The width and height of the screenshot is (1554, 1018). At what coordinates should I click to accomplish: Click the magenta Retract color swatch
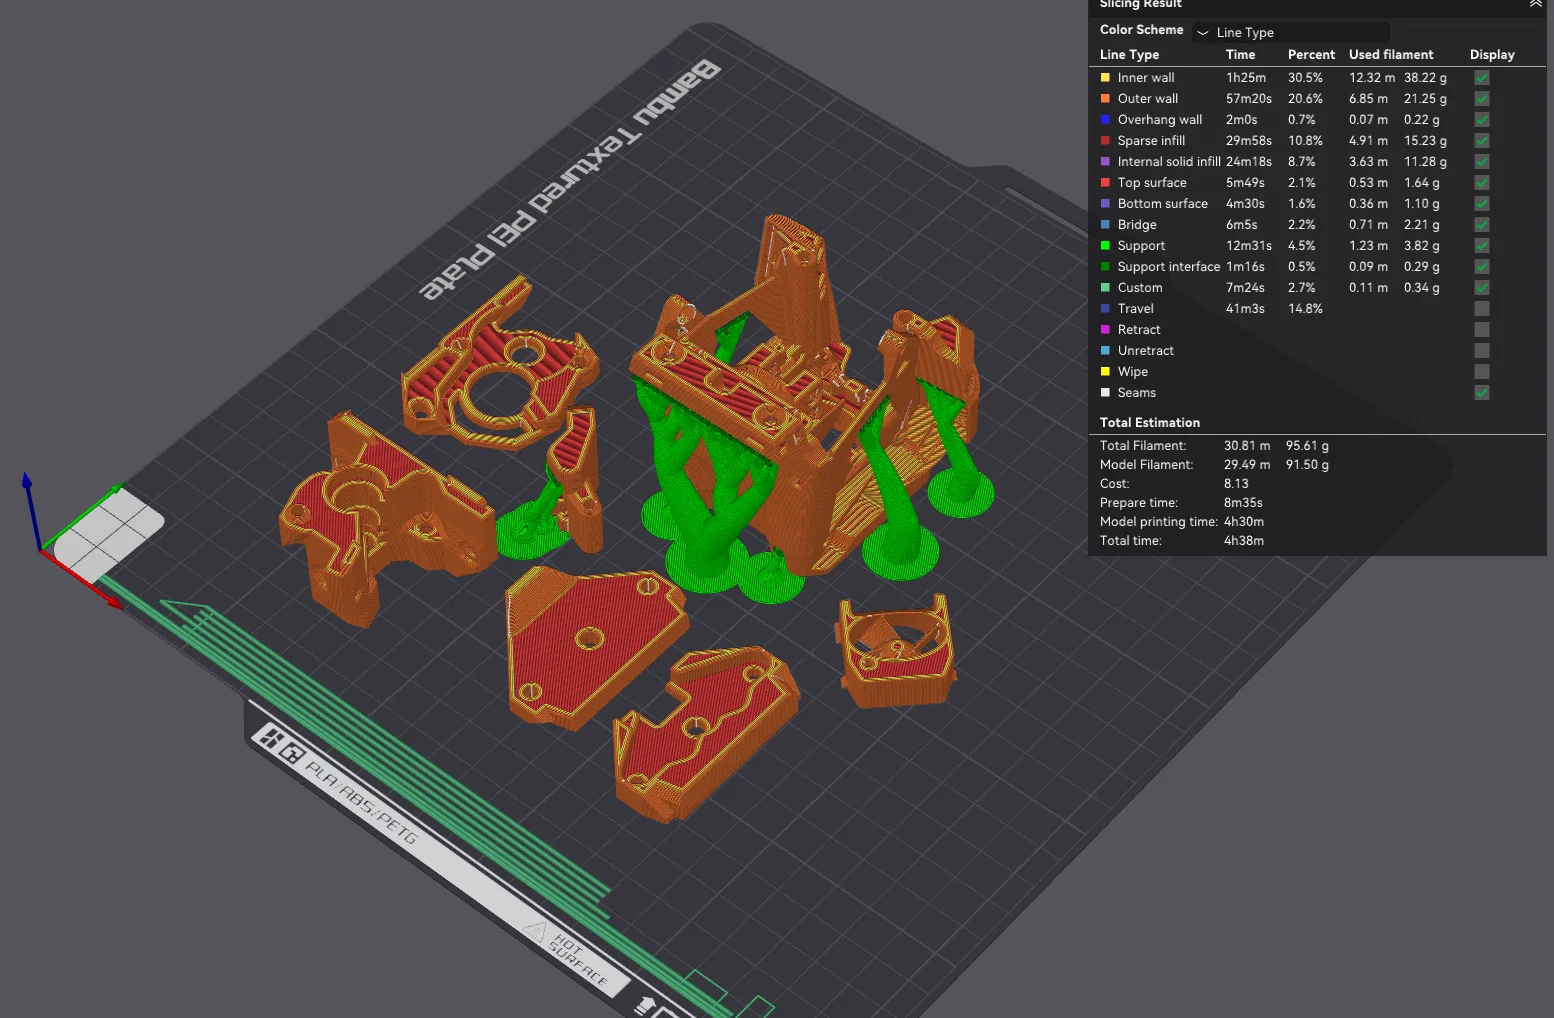tap(1105, 329)
